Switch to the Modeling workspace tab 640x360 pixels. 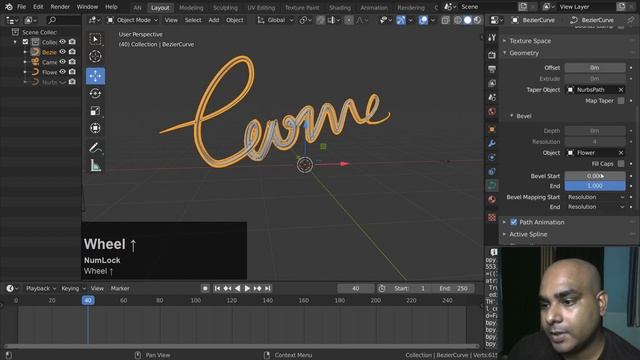[x=191, y=8]
